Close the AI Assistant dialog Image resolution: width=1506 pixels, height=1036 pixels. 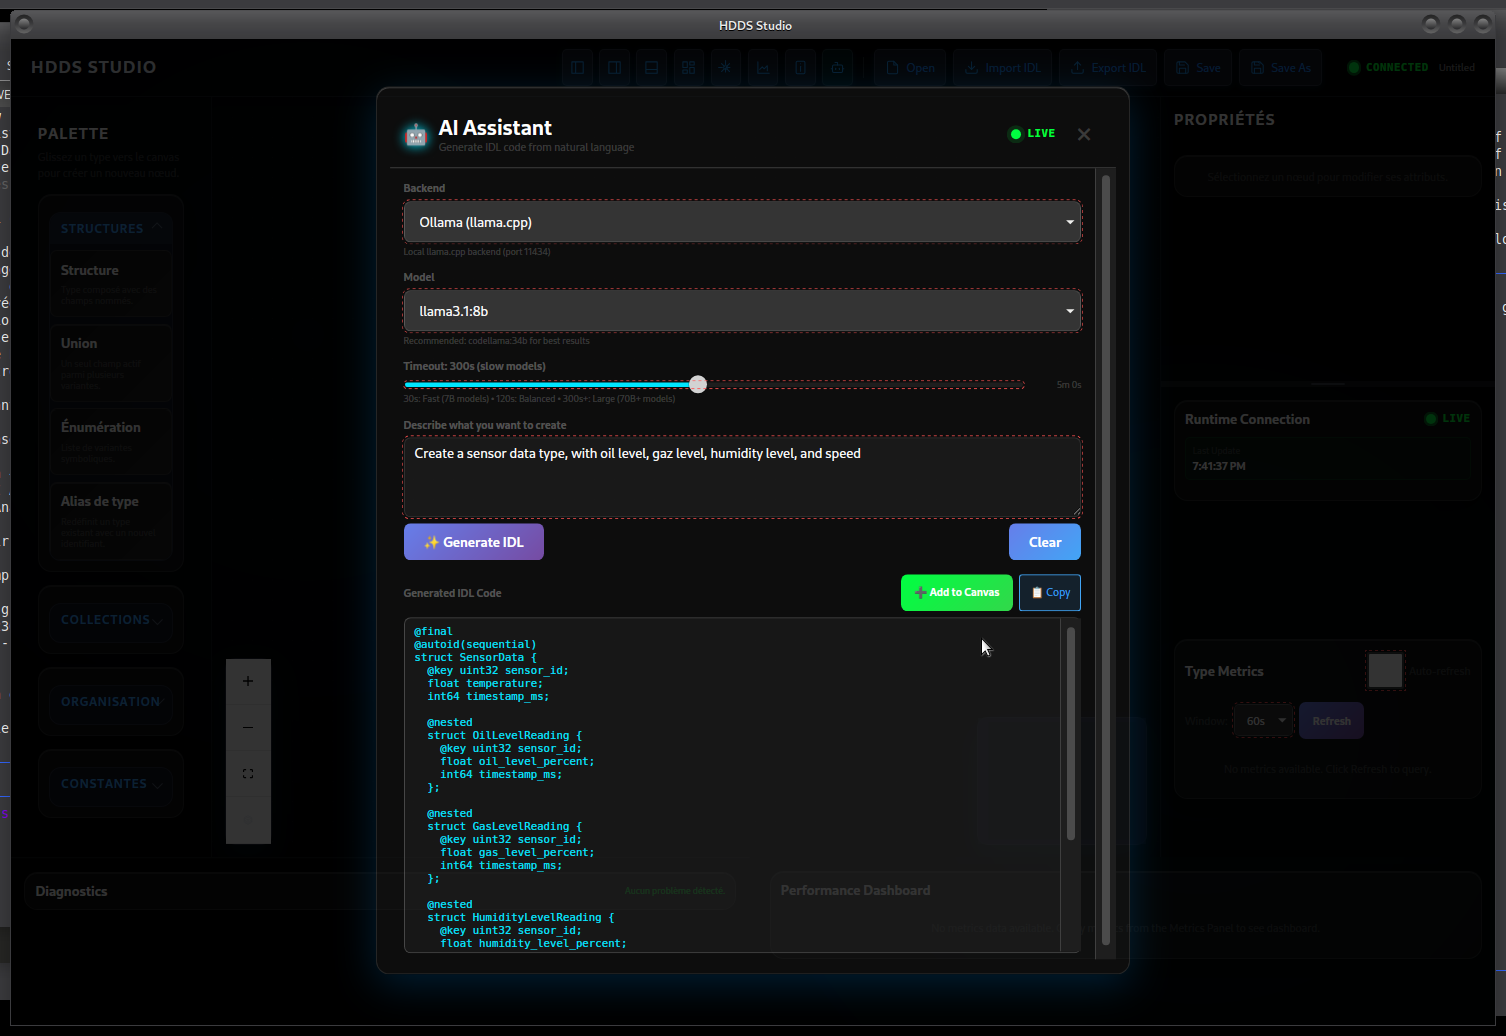[x=1084, y=134]
